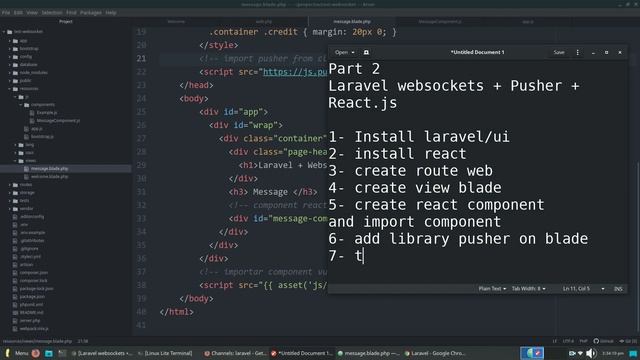Open webpack.mix.js in the project tree
The image size is (640, 360).
click(x=33, y=329)
